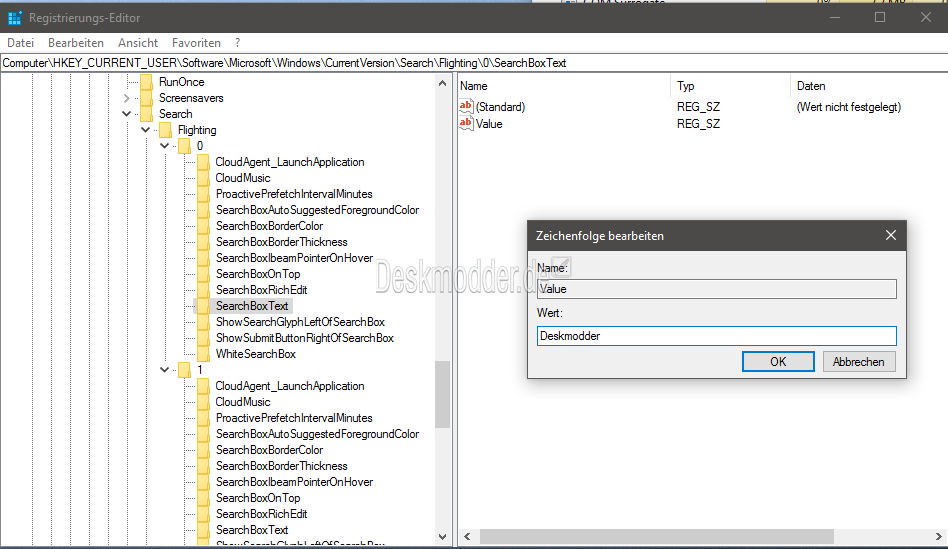Select CloudMusic under key 1
This screenshot has width=948, height=549.
242,402
